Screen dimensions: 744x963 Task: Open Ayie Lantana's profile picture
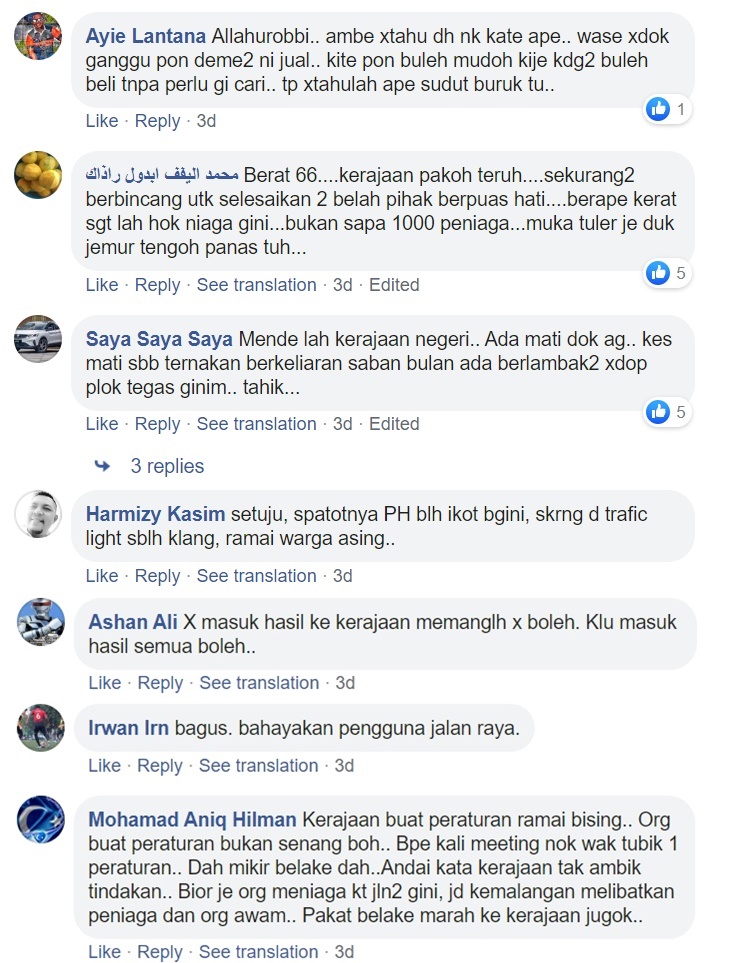pyautogui.click(x=38, y=36)
